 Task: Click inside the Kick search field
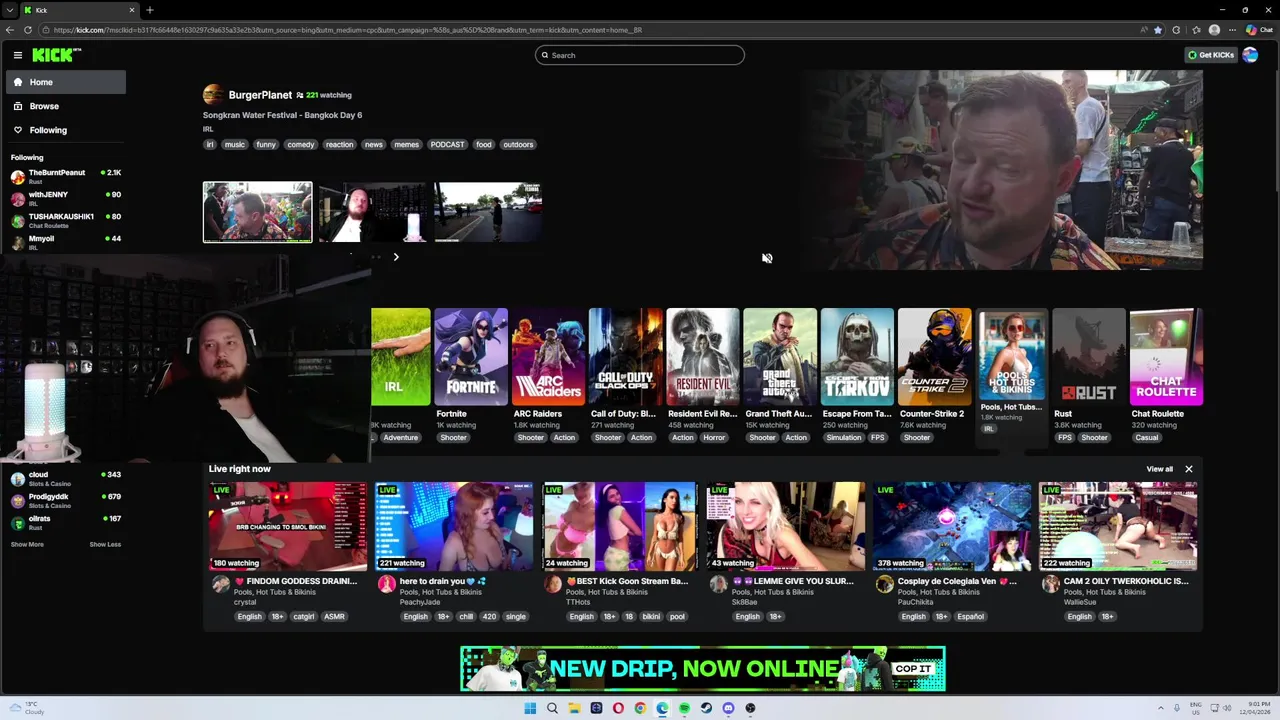pyautogui.click(x=640, y=55)
